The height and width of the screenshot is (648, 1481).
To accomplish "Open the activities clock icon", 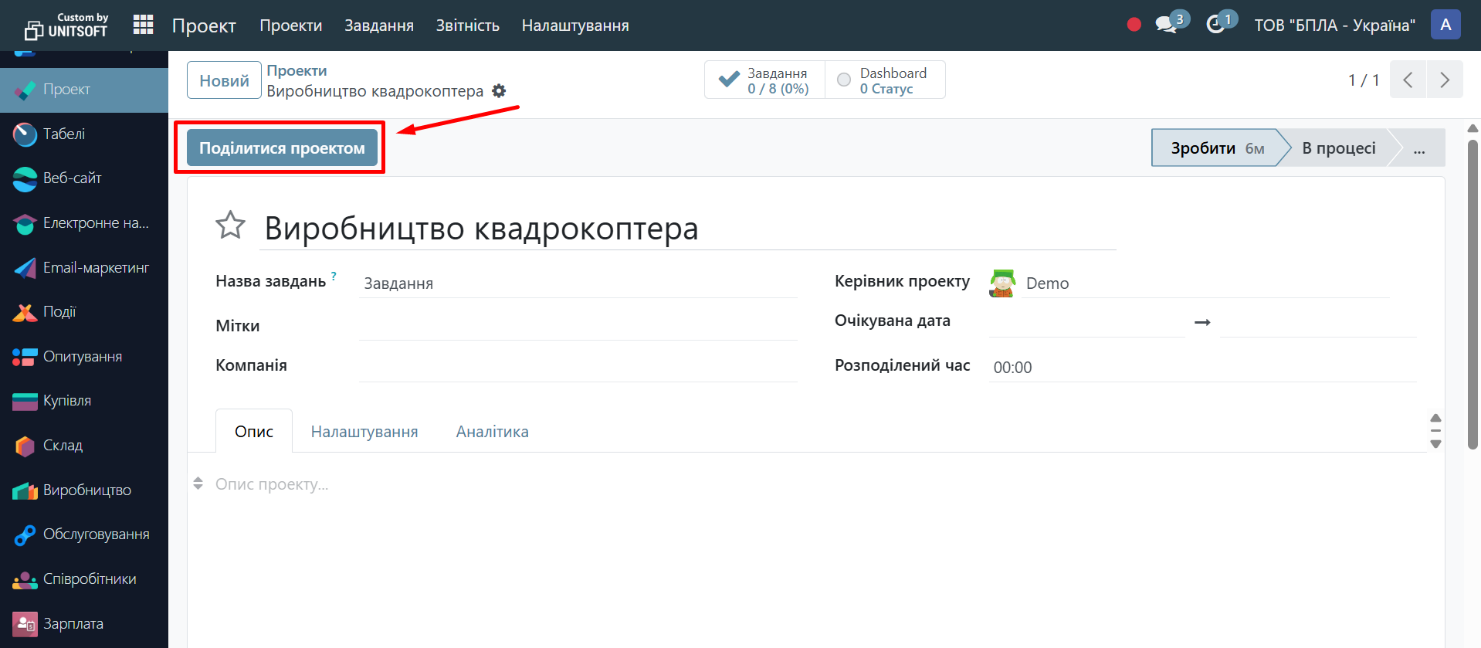I will coord(1216,25).
